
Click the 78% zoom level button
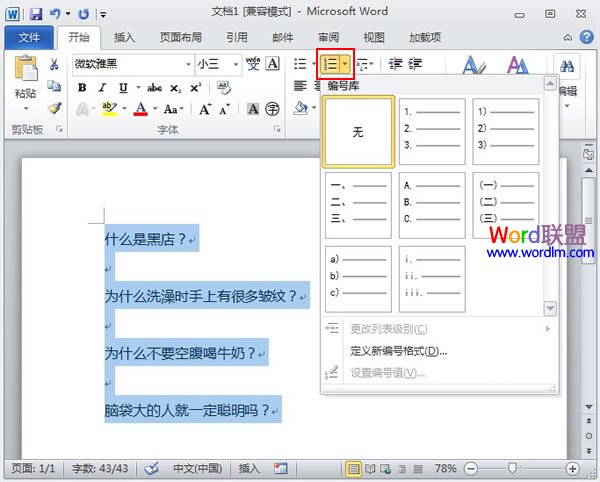point(445,468)
